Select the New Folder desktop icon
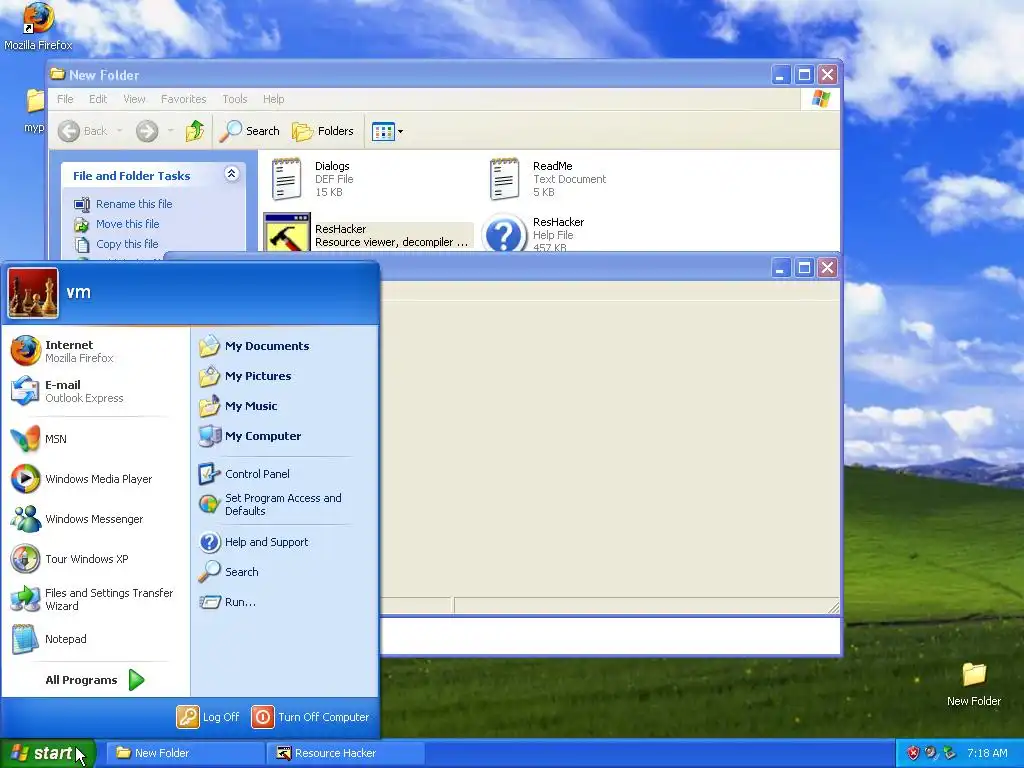The height and width of the screenshot is (768, 1024). point(973,684)
